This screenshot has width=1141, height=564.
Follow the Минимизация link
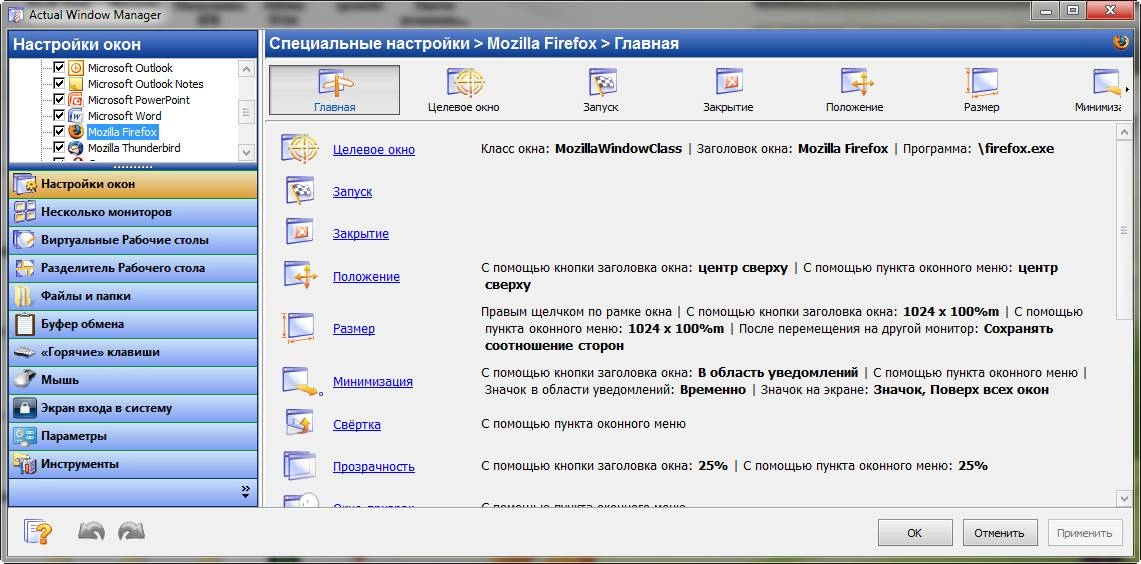click(x=373, y=381)
